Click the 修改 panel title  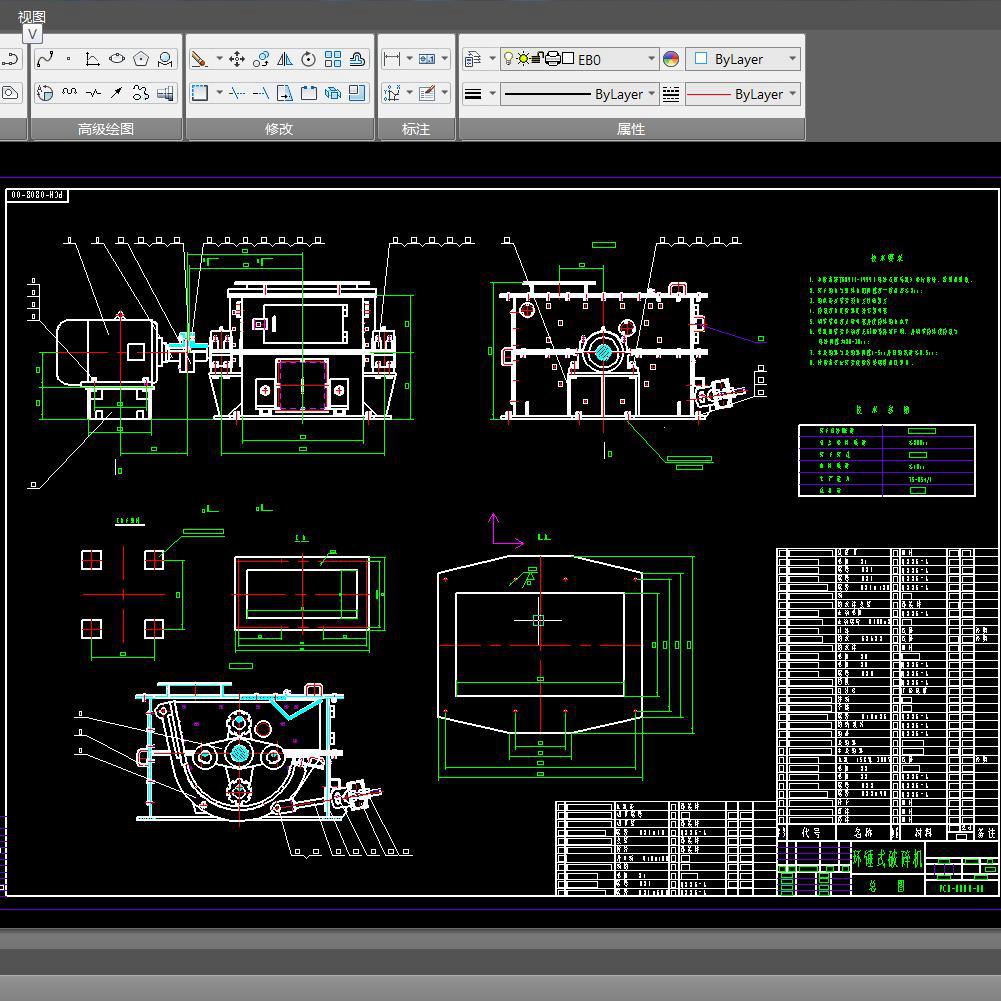tap(279, 129)
